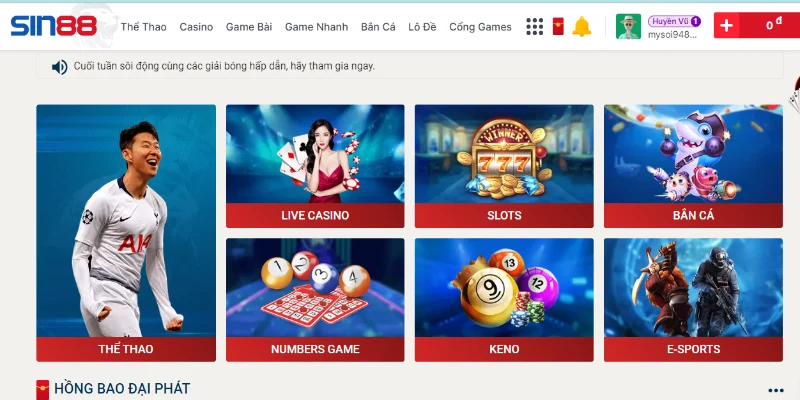The width and height of the screenshot is (800, 400).
Task: Open the Casino menu item
Action: pos(196,27)
